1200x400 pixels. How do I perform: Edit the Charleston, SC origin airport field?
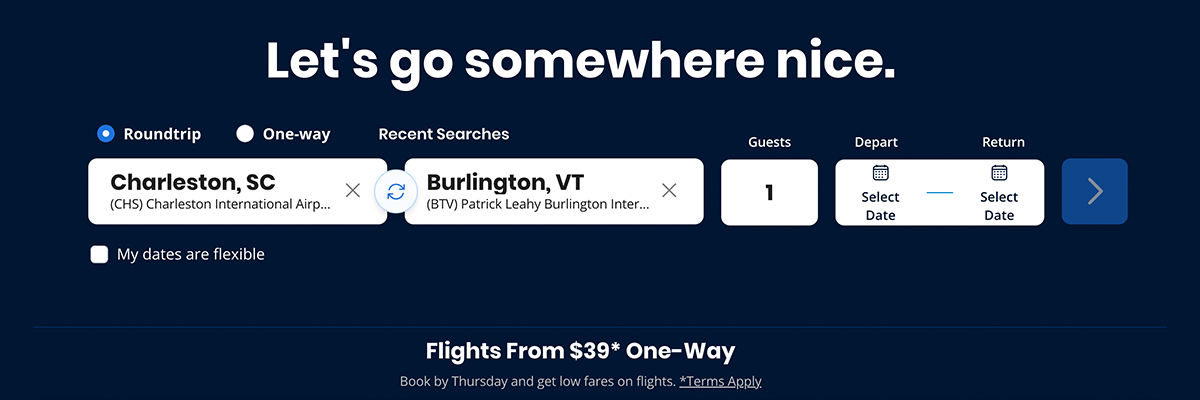[x=220, y=192]
